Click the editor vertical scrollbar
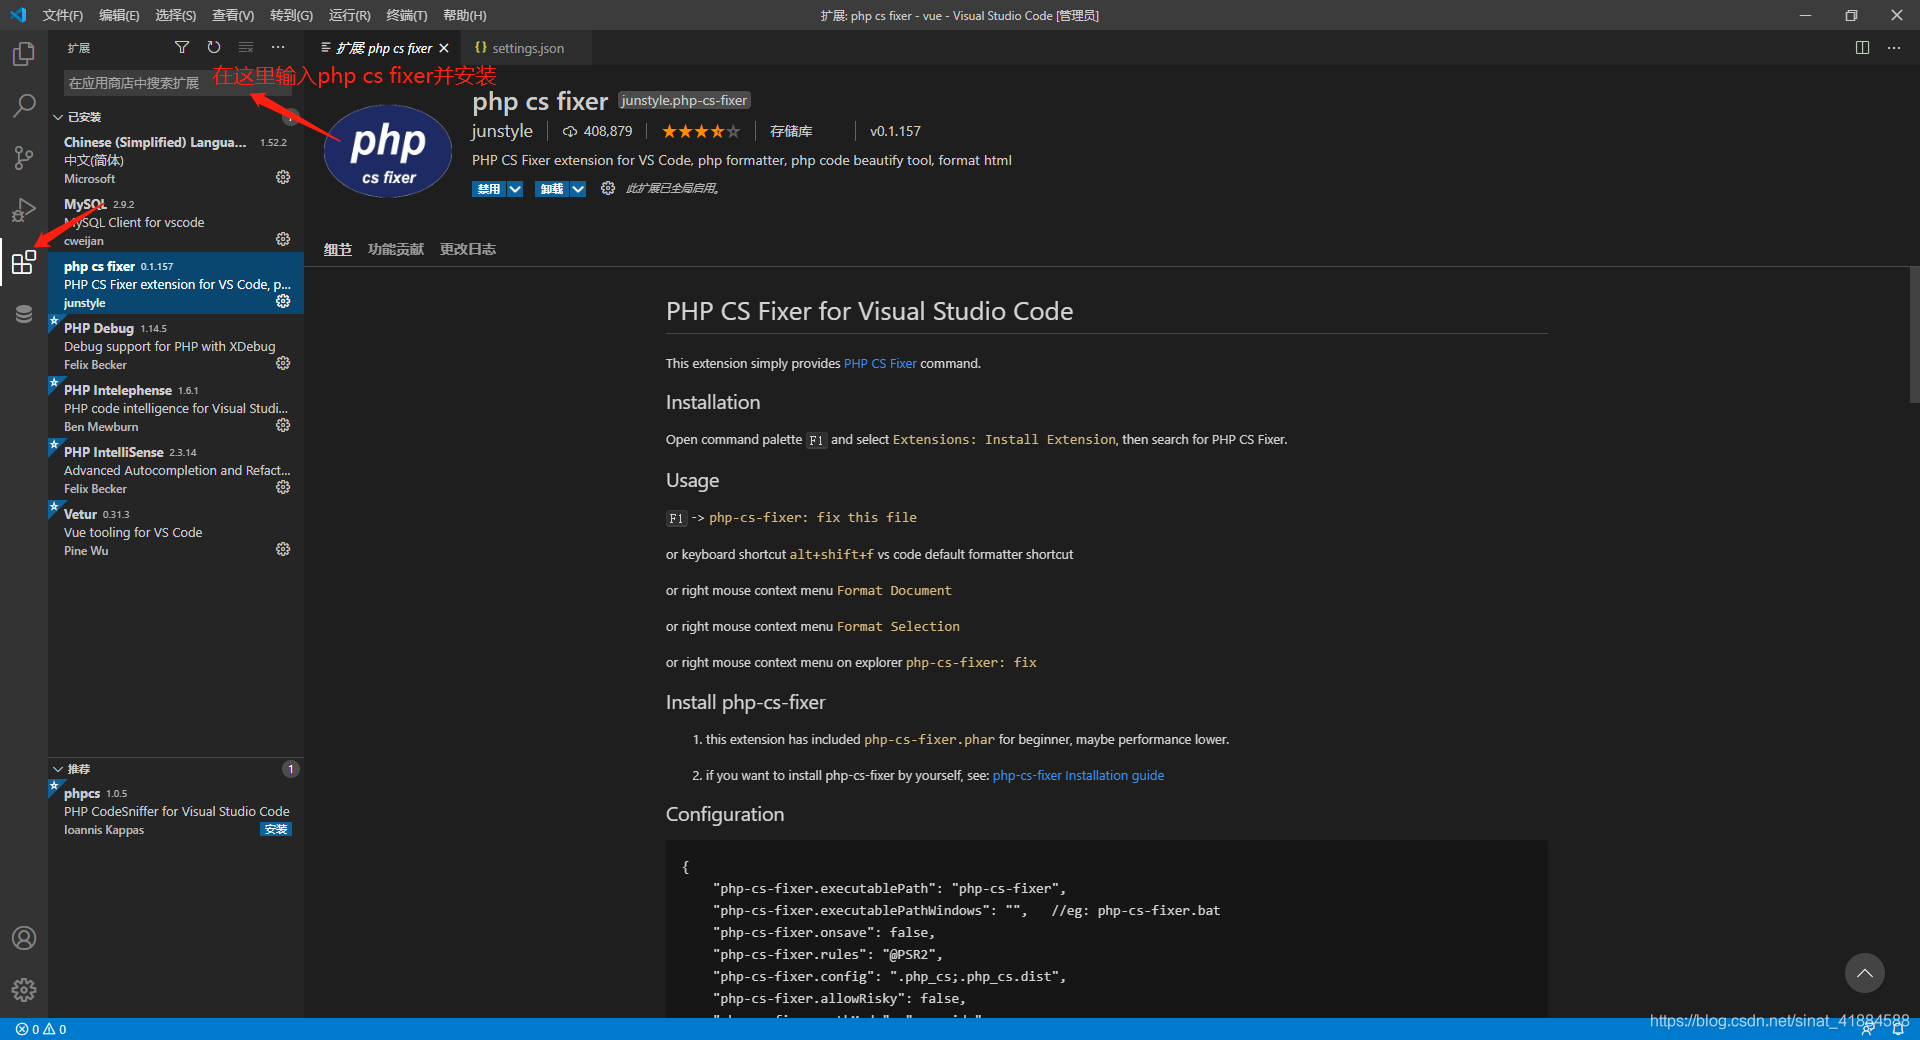This screenshot has height=1040, width=1920. (1914, 335)
